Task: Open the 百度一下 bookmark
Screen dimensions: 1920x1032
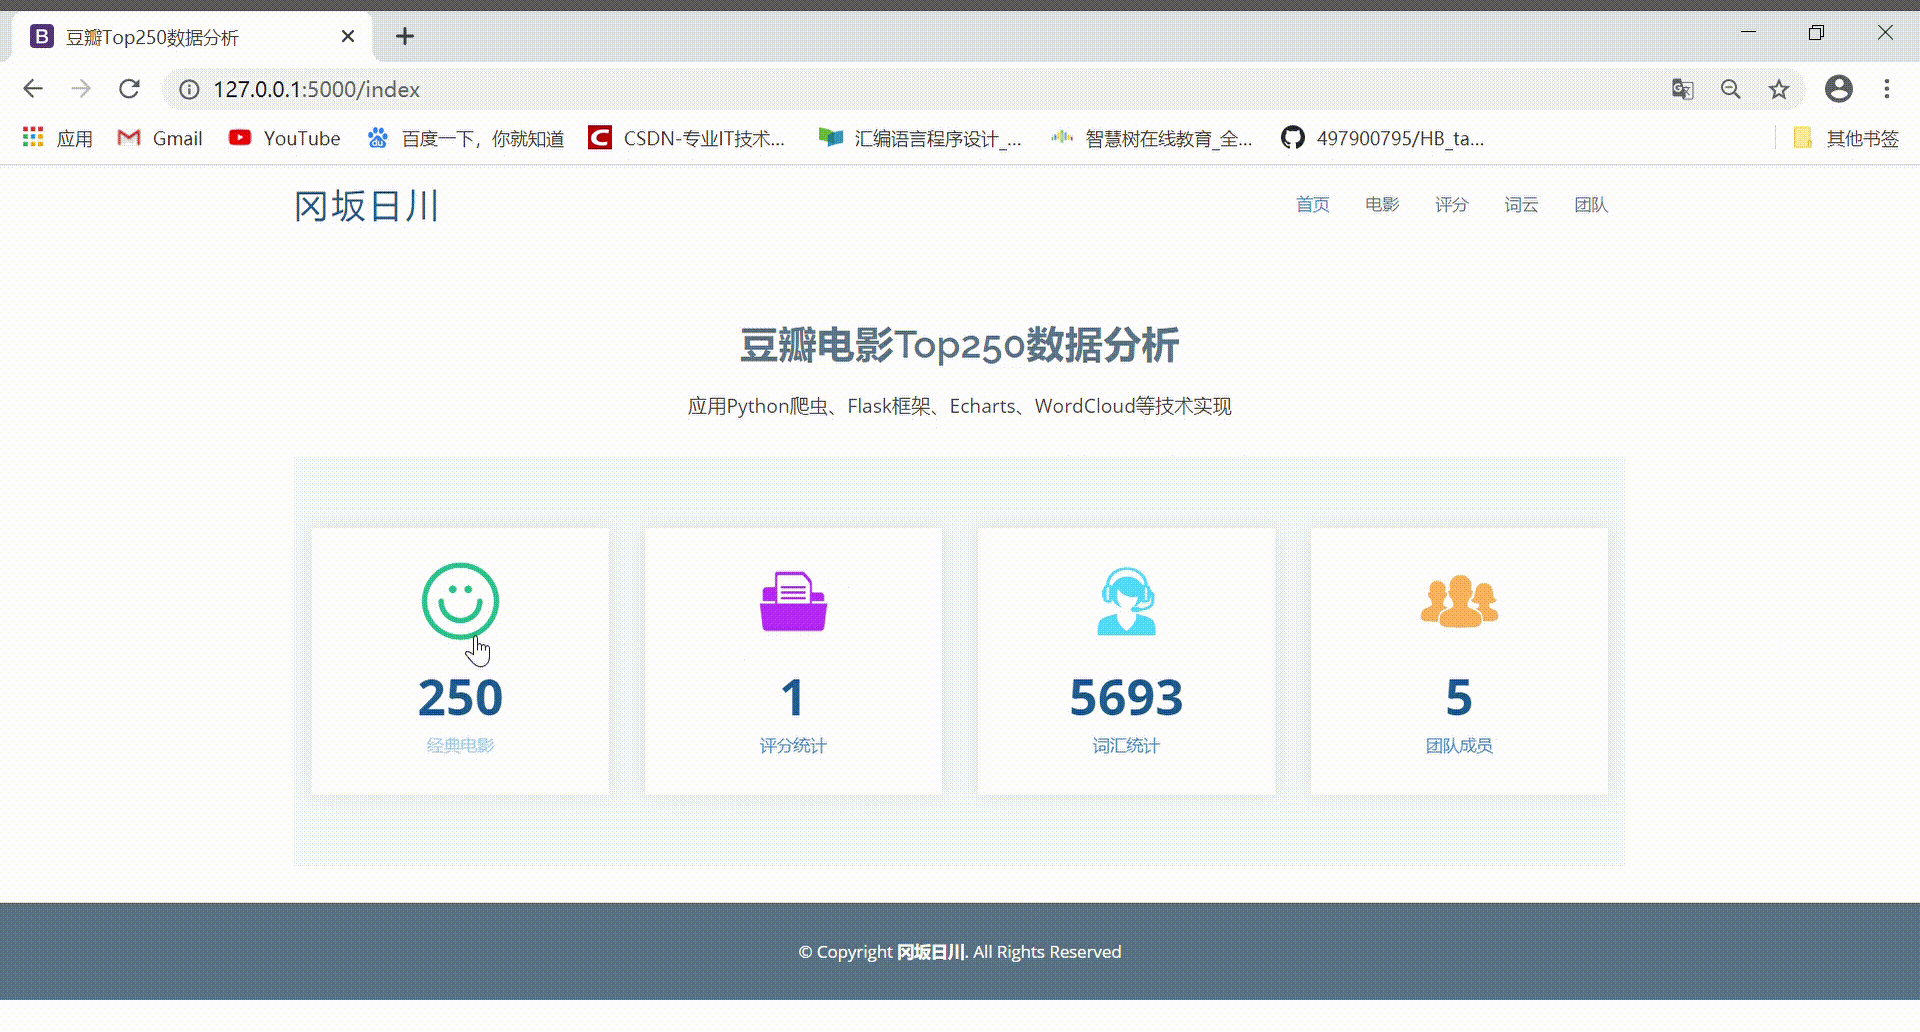Action: pyautogui.click(x=466, y=138)
